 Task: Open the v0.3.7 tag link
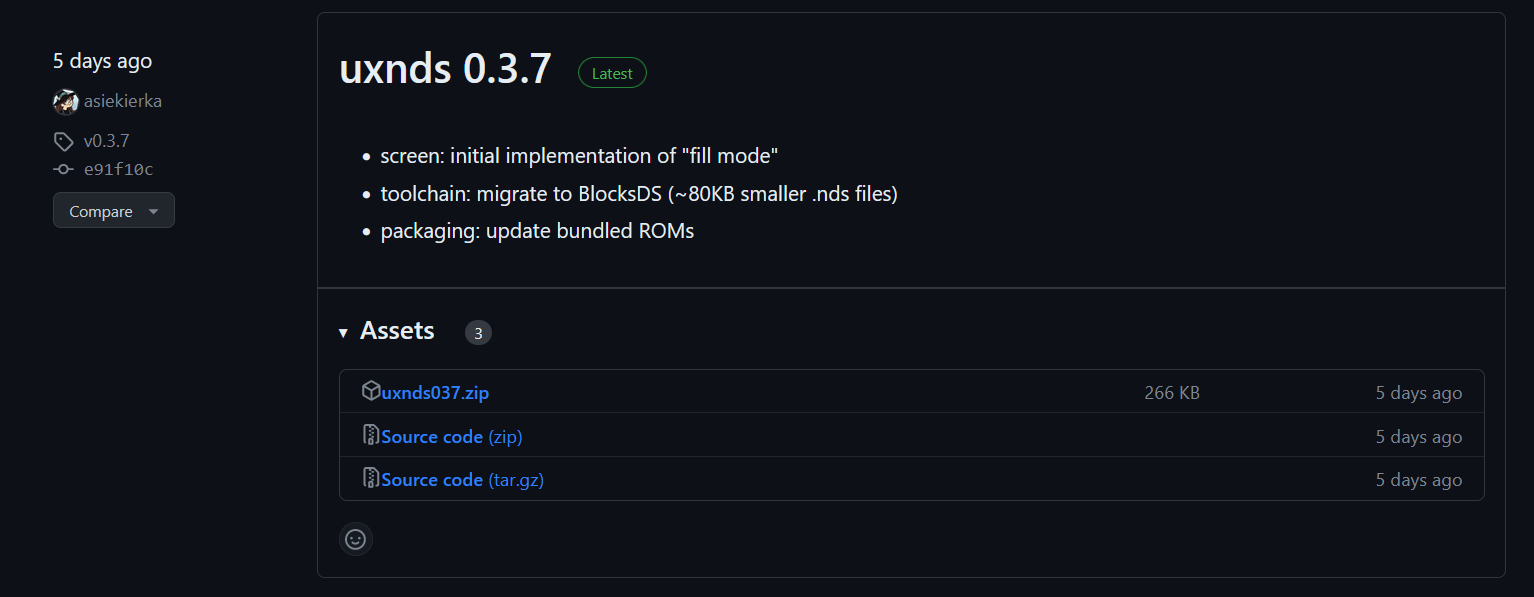106,141
